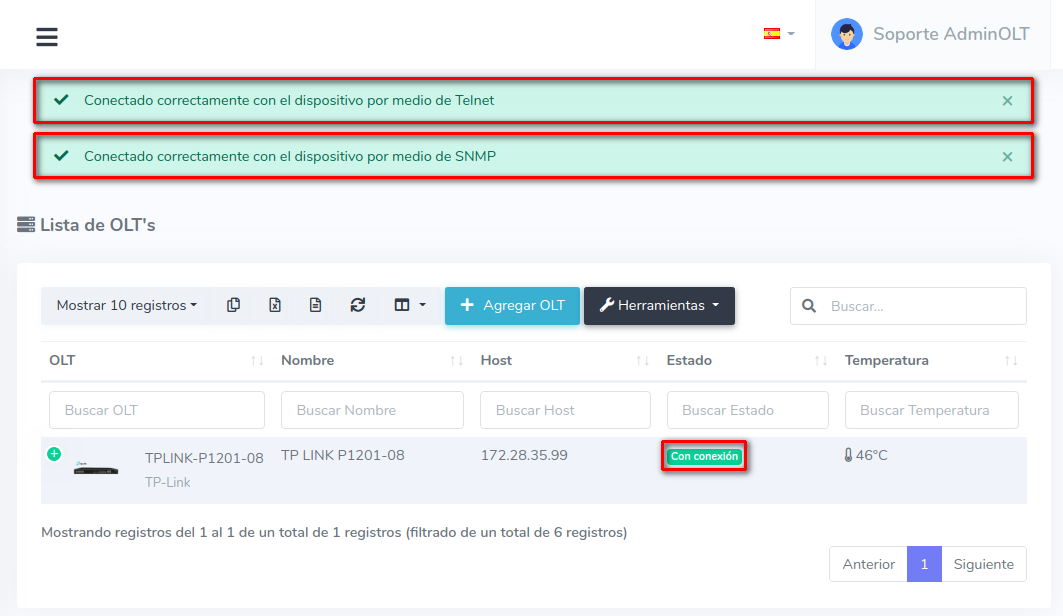Click the CSV document export icon
The width and height of the screenshot is (1063, 616).
coord(315,305)
